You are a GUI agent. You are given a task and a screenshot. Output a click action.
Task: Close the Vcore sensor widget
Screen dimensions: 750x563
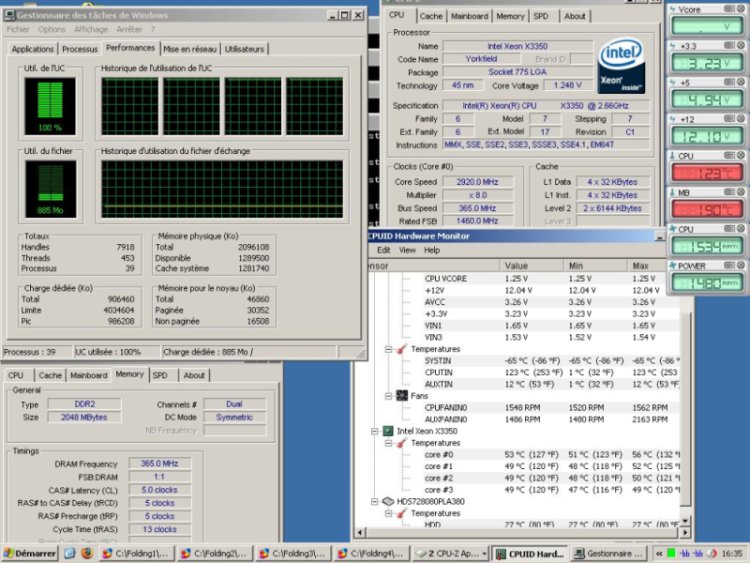pos(741,9)
